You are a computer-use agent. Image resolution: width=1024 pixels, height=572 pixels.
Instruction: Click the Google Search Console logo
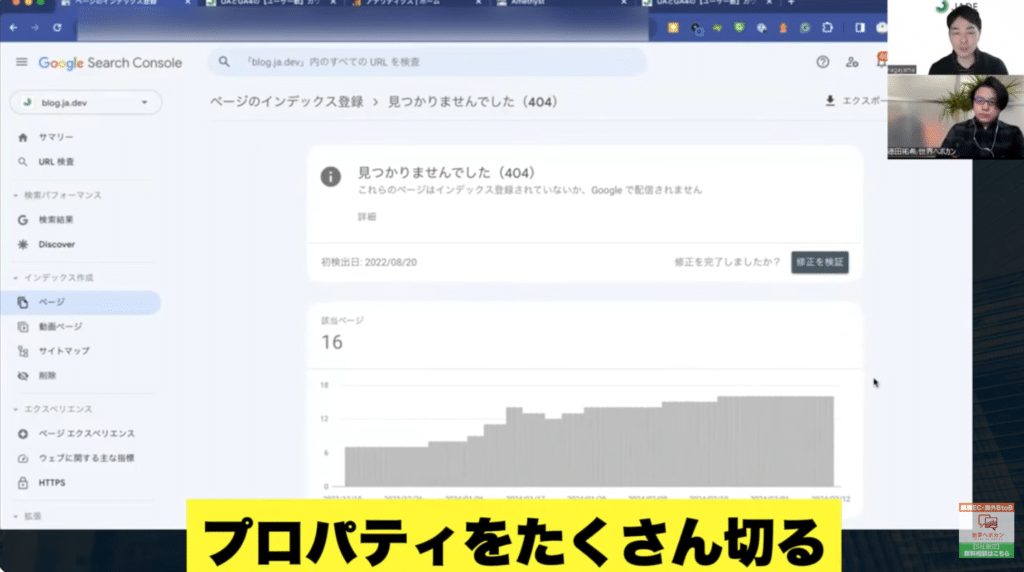110,63
